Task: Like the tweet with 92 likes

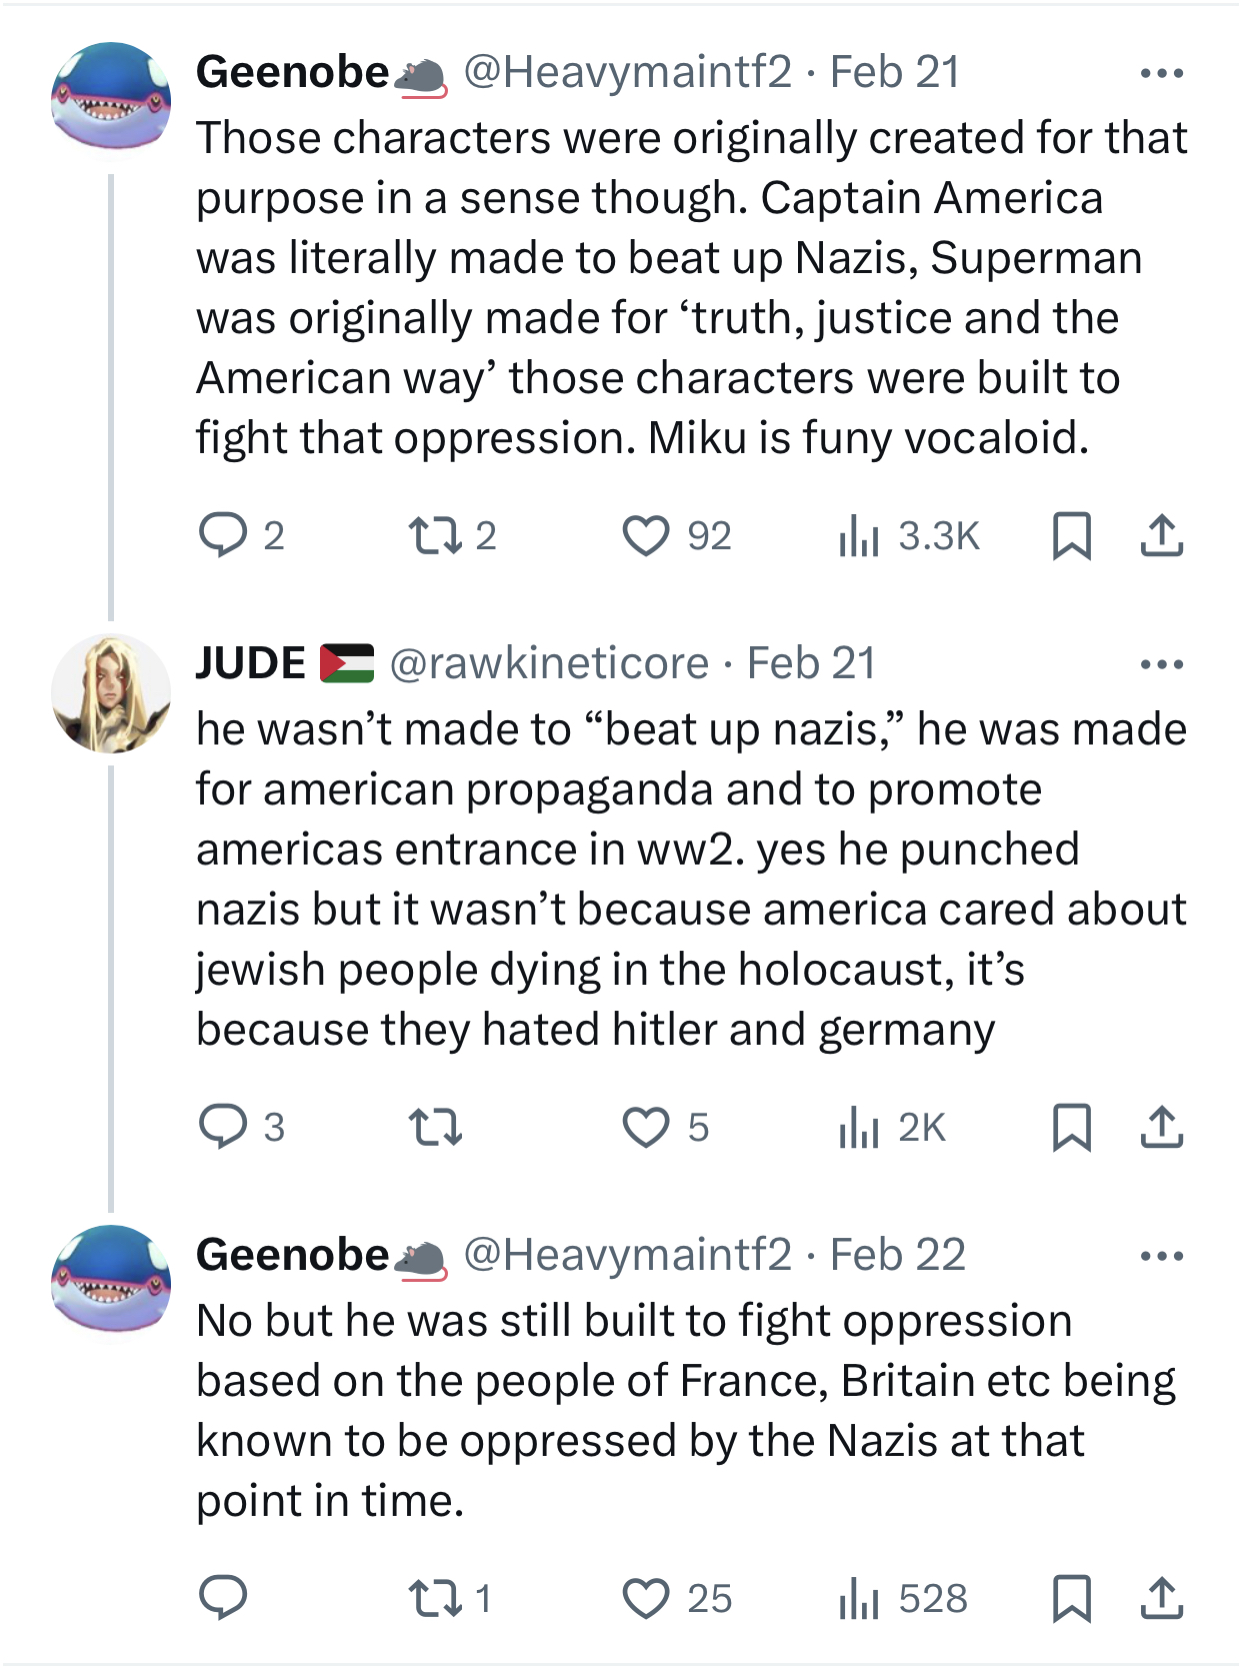Action: pos(646,535)
